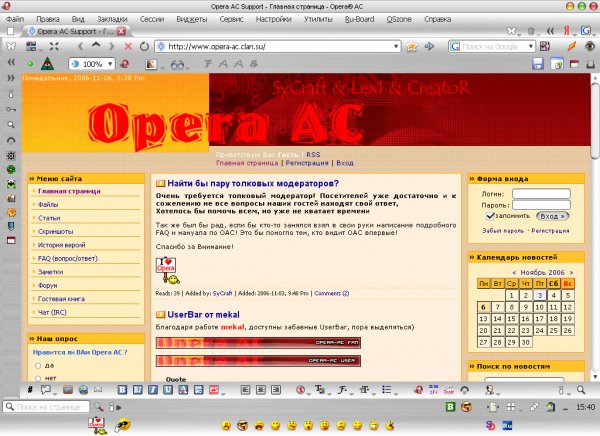This screenshot has height=436, width=600.
Task: Apply italic with the blue I icon
Action: pyautogui.click(x=153, y=390)
